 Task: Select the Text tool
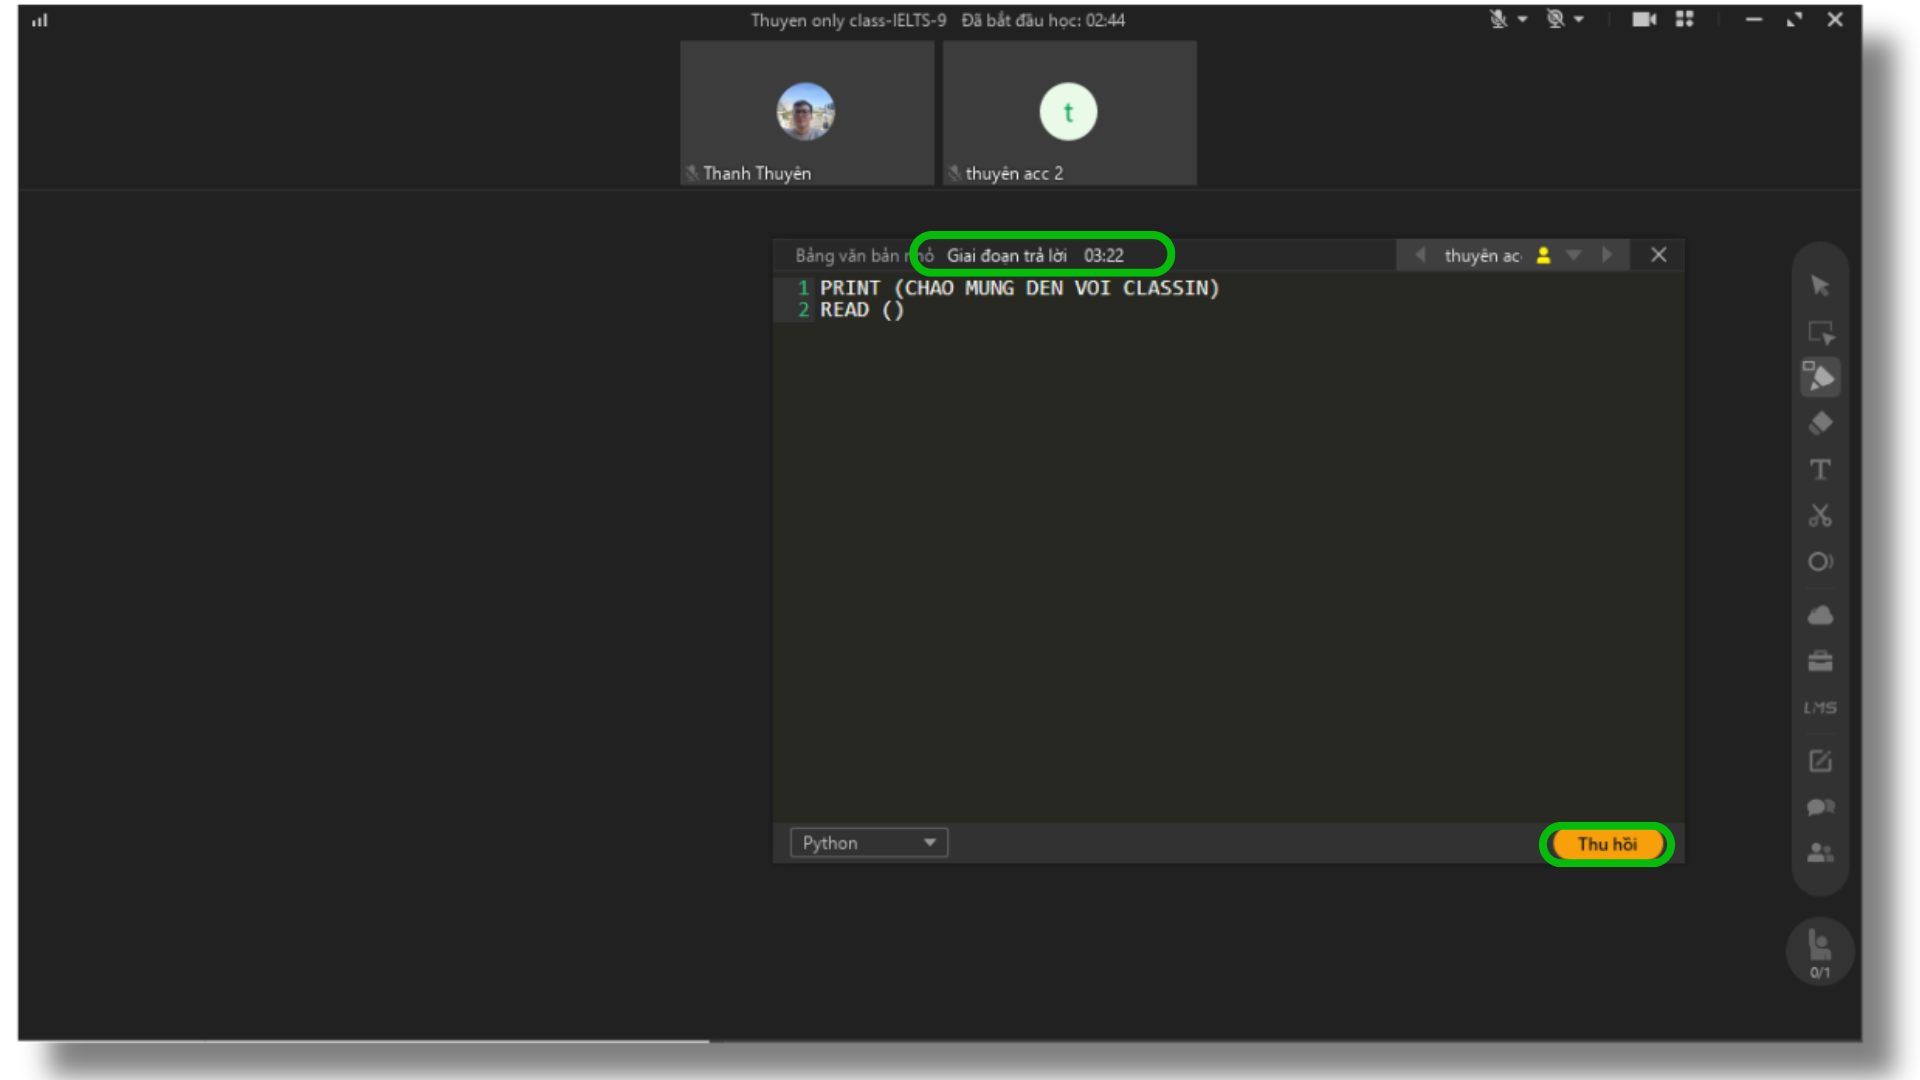(1820, 470)
